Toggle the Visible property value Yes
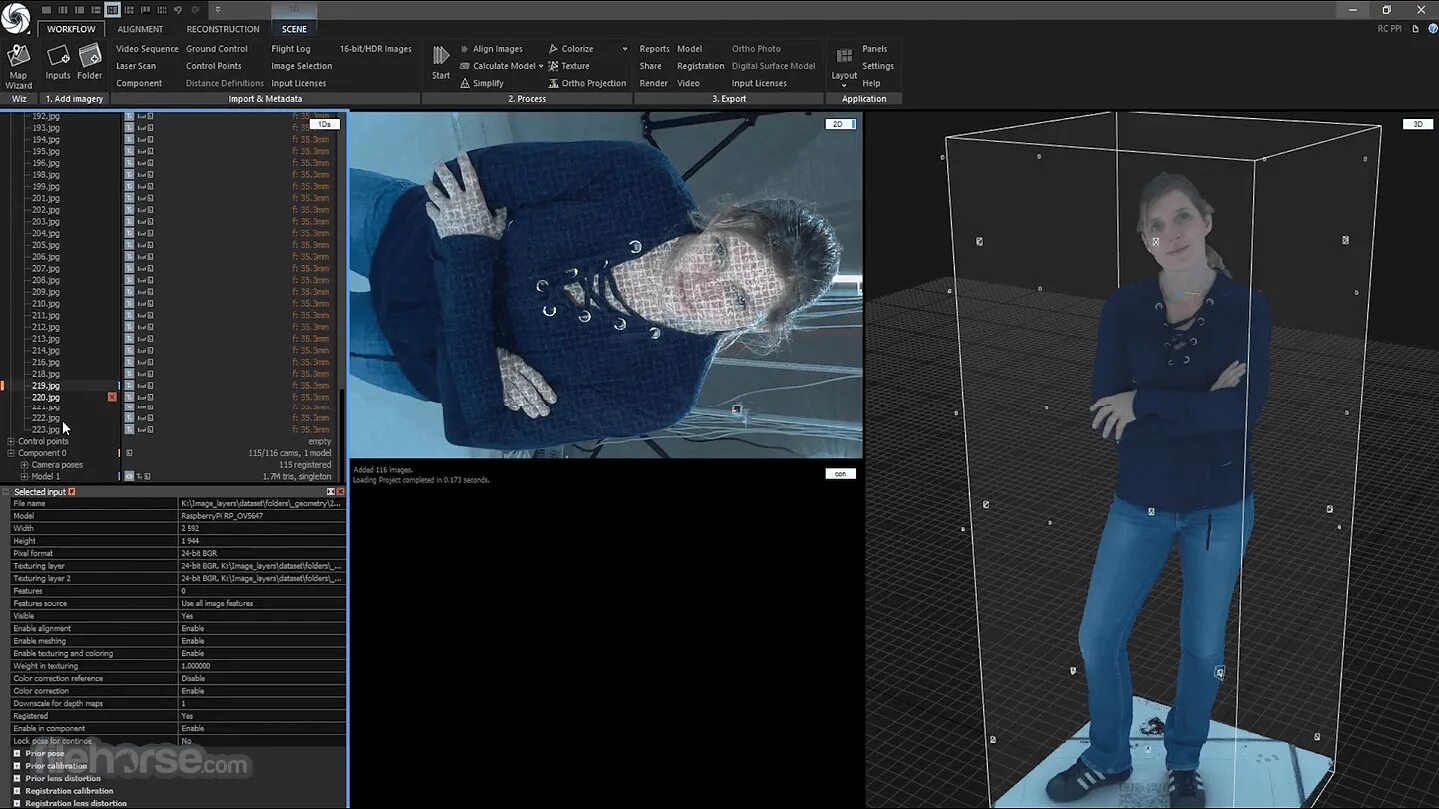1439x809 pixels. tap(263, 616)
